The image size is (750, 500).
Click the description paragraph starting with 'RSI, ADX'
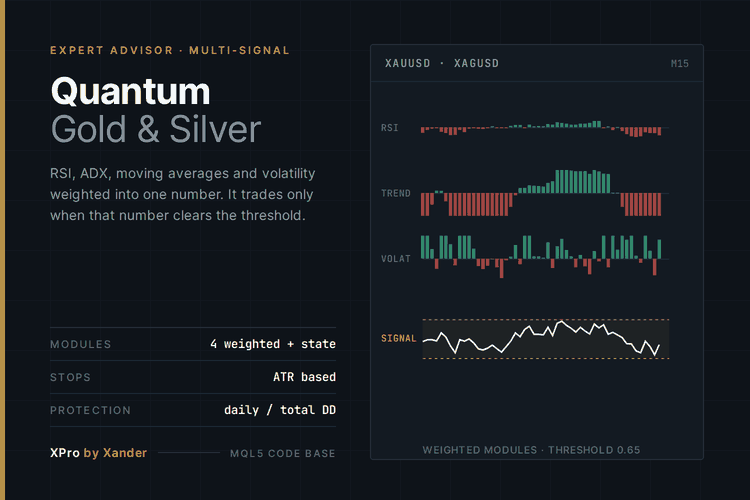click(x=183, y=194)
